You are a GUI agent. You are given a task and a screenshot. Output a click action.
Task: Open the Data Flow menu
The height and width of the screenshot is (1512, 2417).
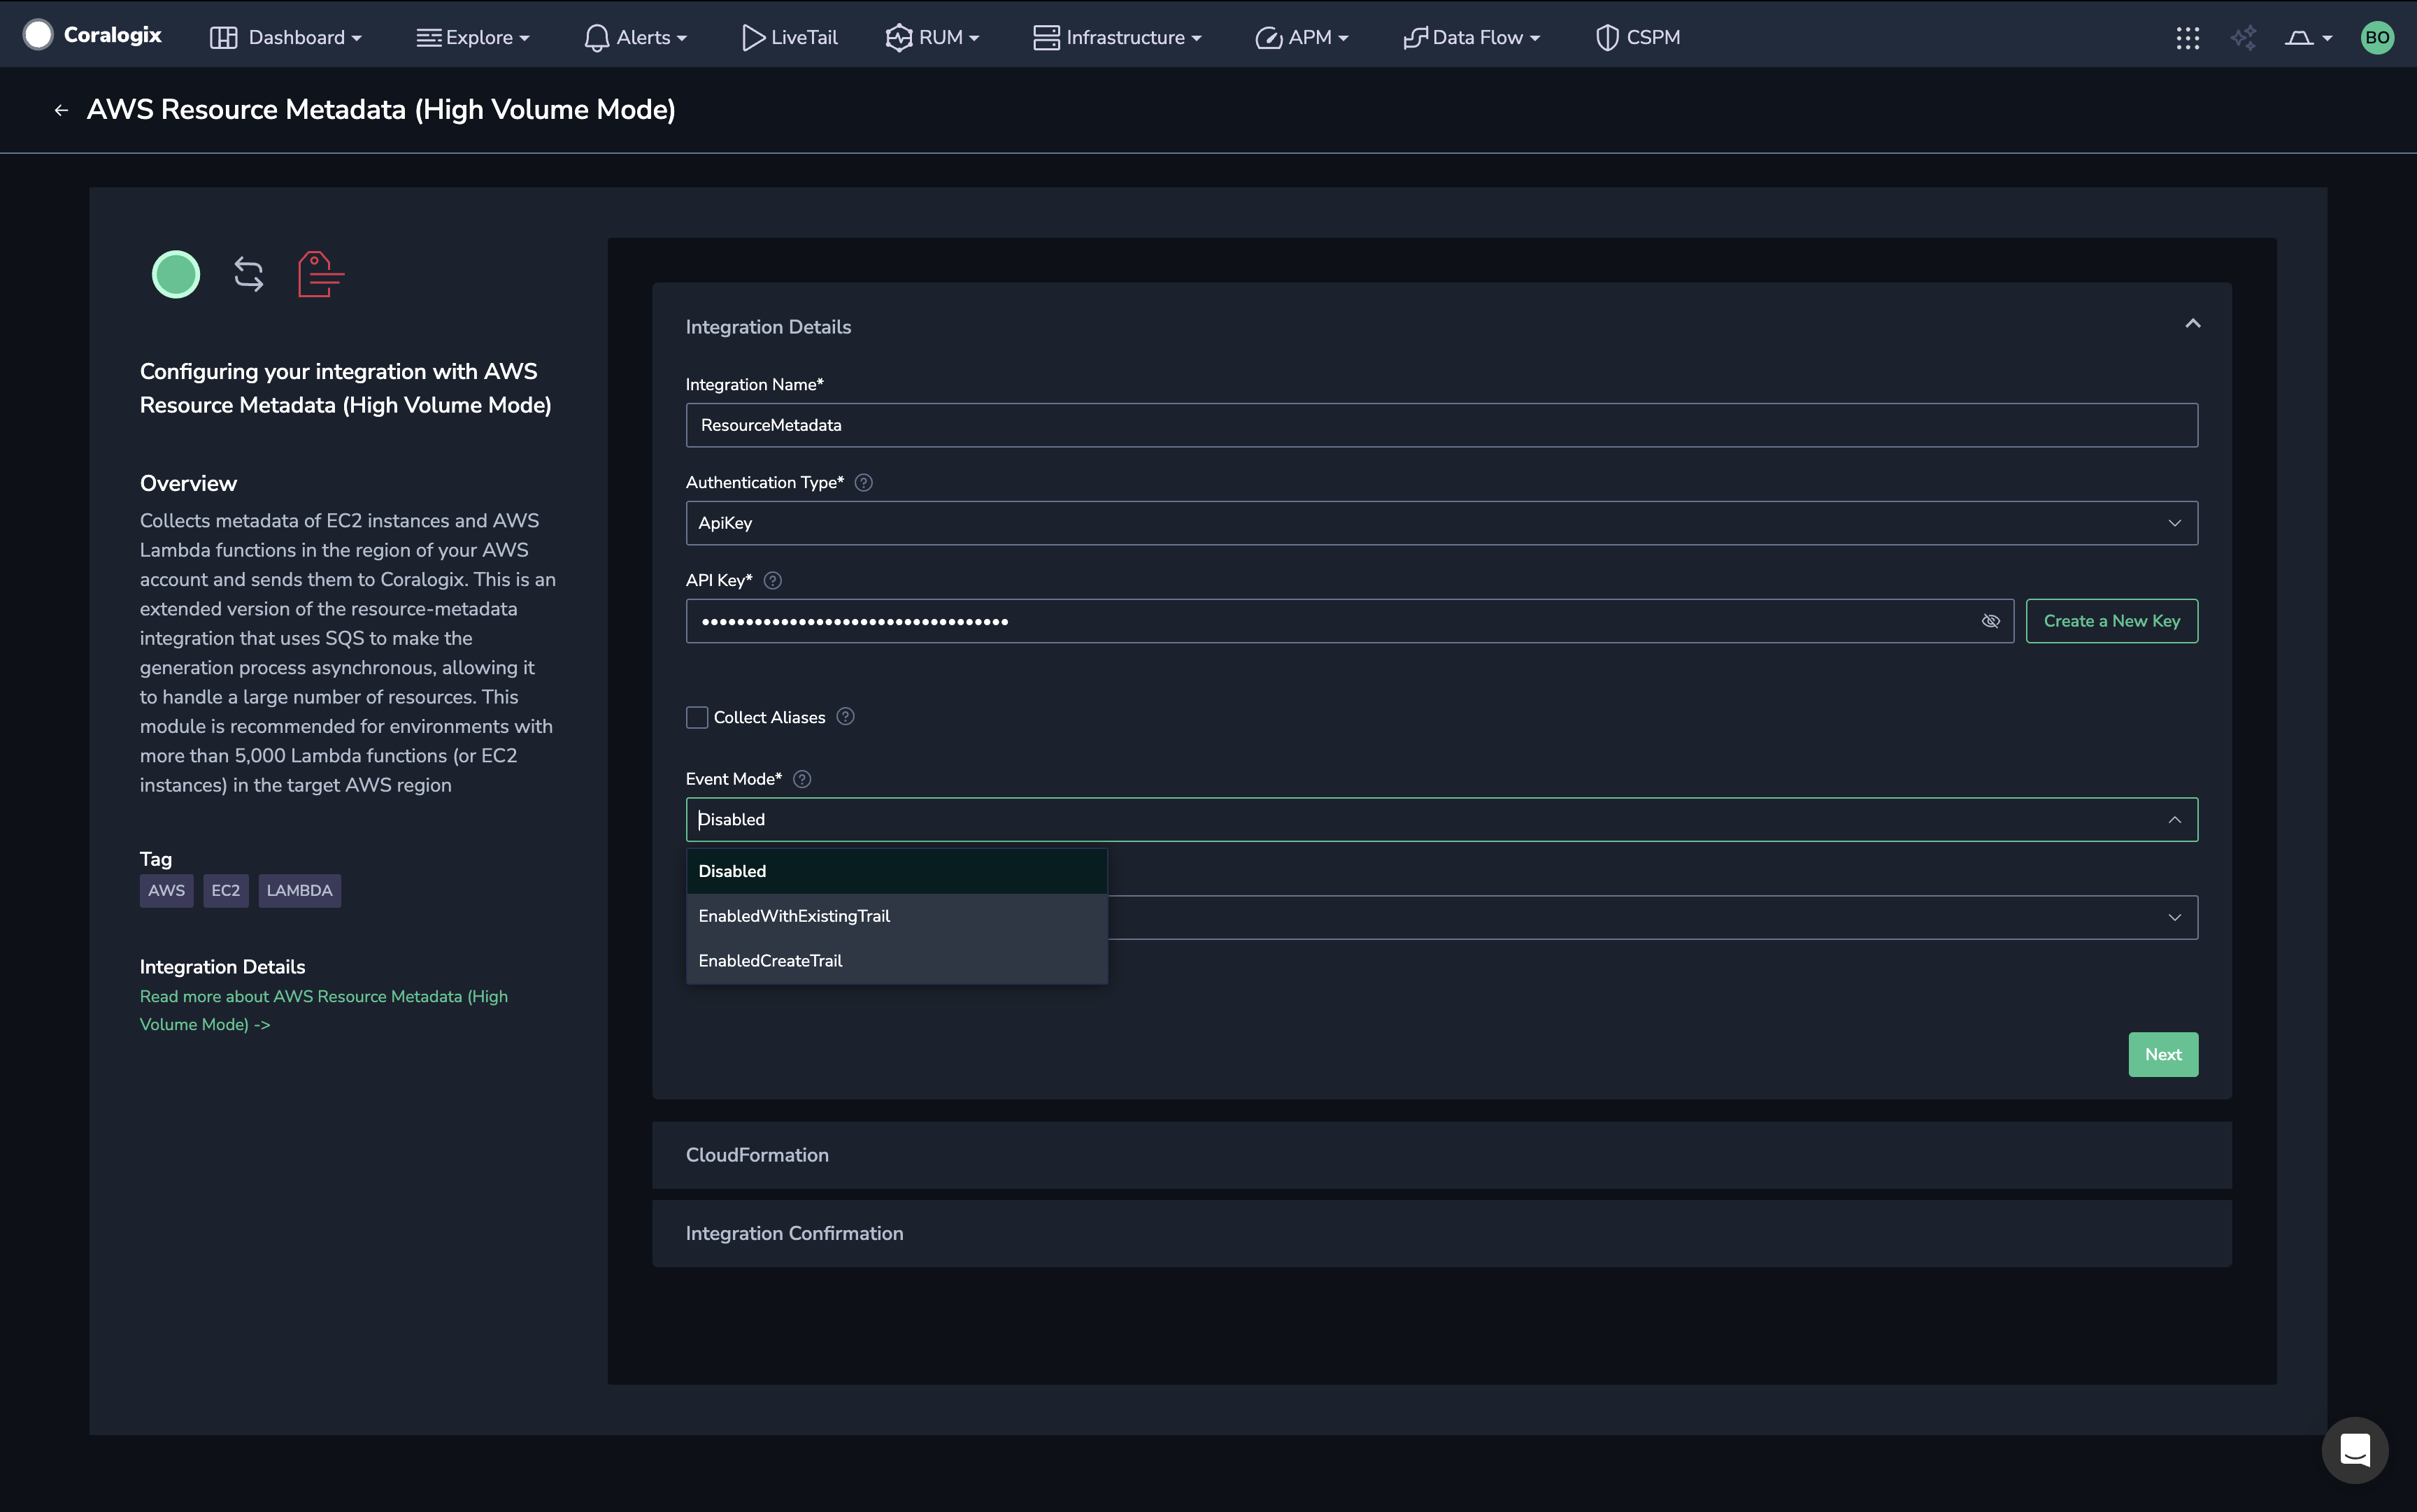[1471, 38]
